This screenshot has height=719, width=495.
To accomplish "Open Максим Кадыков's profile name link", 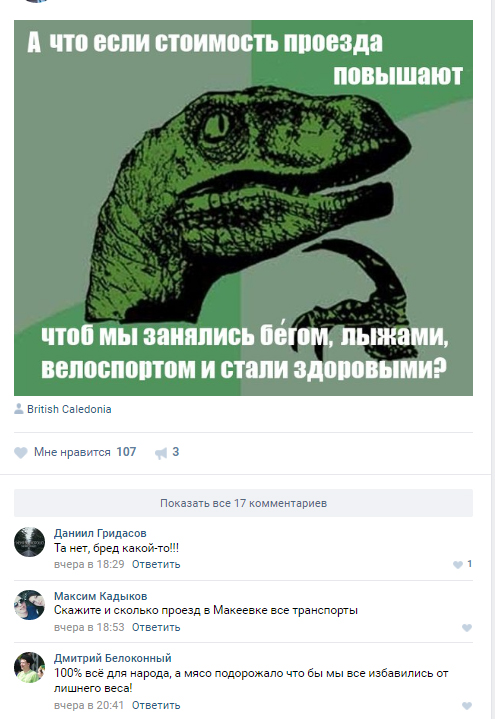I will (x=100, y=596).
